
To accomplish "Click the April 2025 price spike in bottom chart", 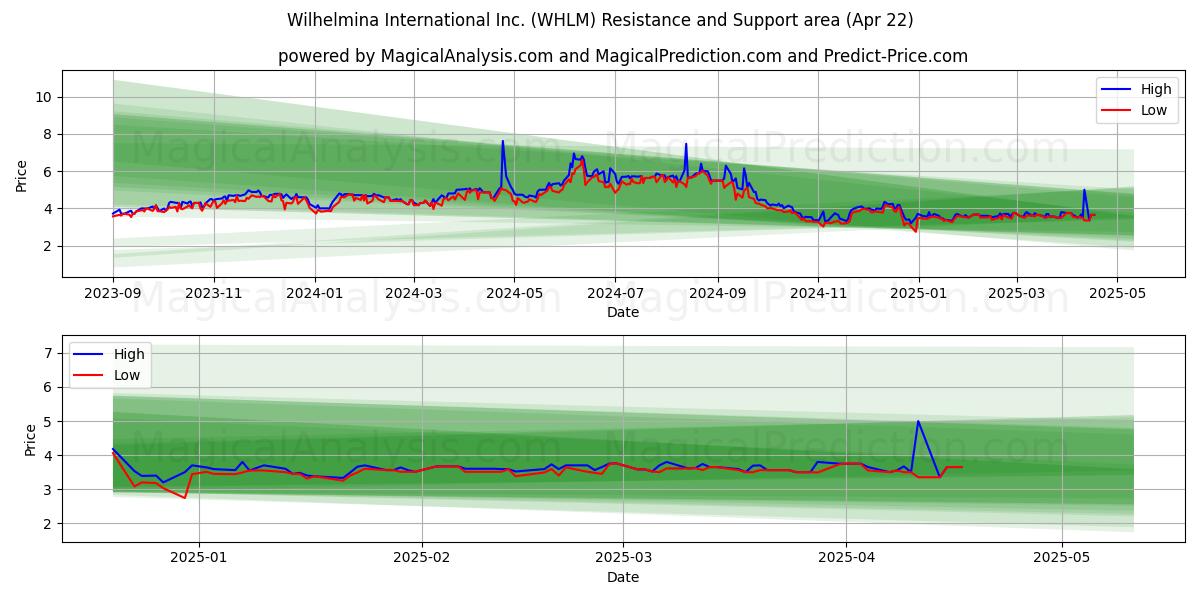I will [x=918, y=421].
